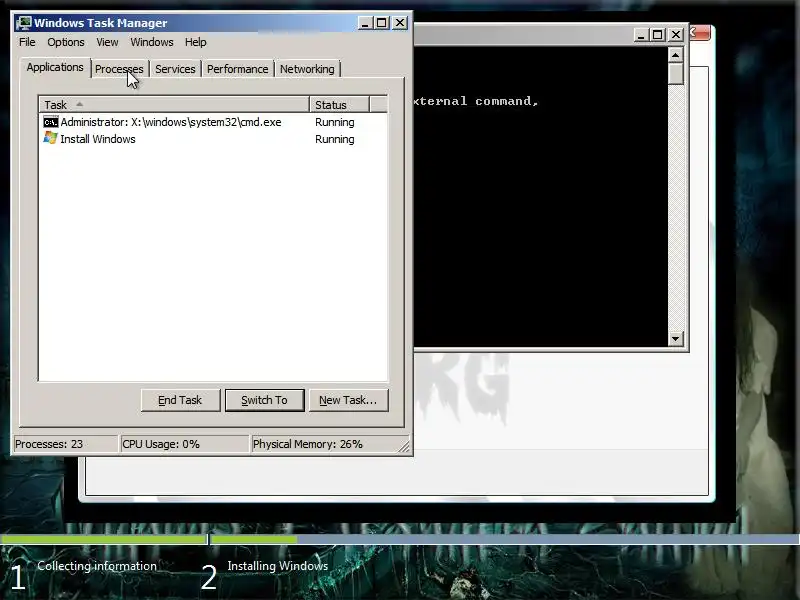Click the Switch To button
The height and width of the screenshot is (600, 800).
(264, 400)
